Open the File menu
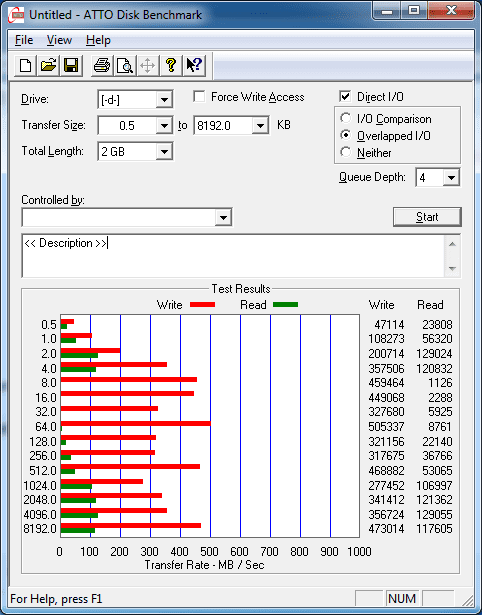Viewport: 482px width, 615px height. (x=24, y=40)
